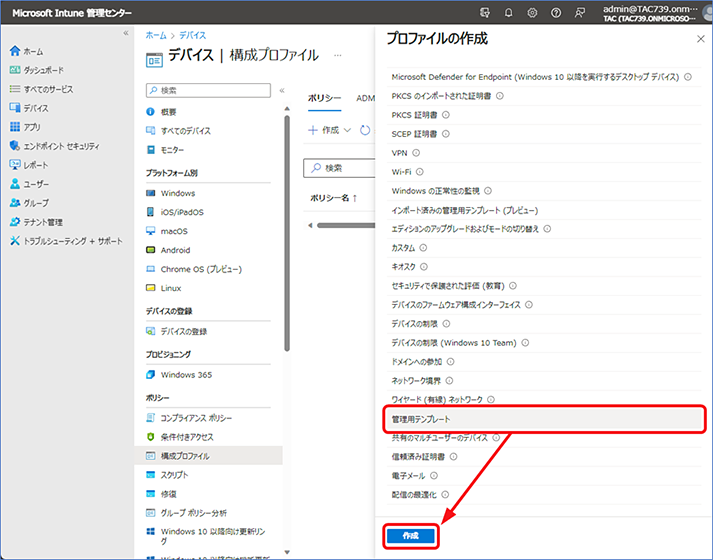Open the notifications bell icon
713x560 pixels.
click(x=508, y=13)
